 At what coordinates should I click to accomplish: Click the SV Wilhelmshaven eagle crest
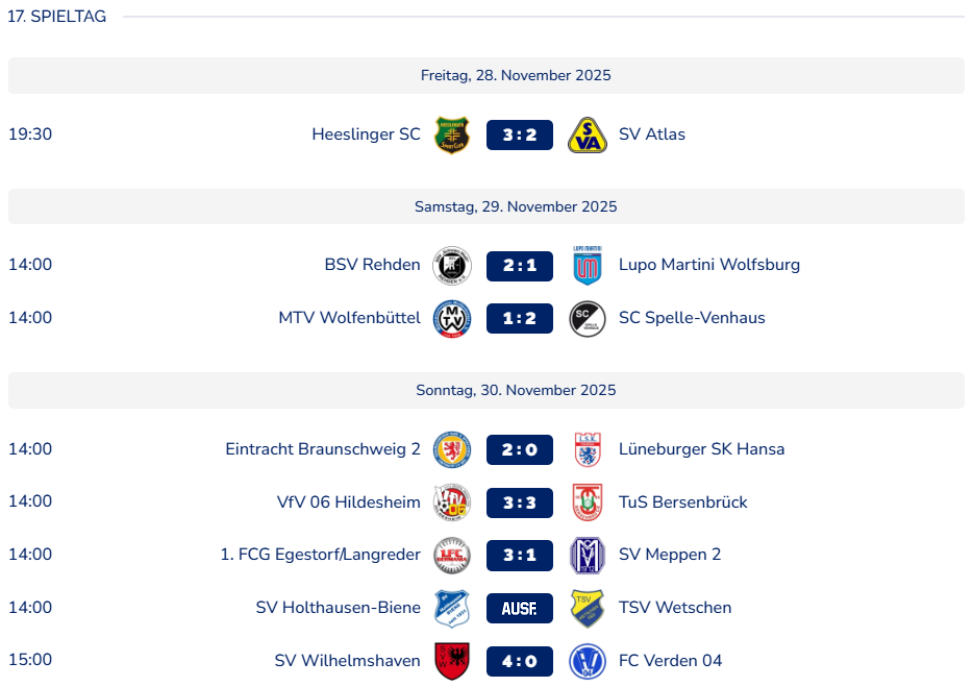(452, 661)
